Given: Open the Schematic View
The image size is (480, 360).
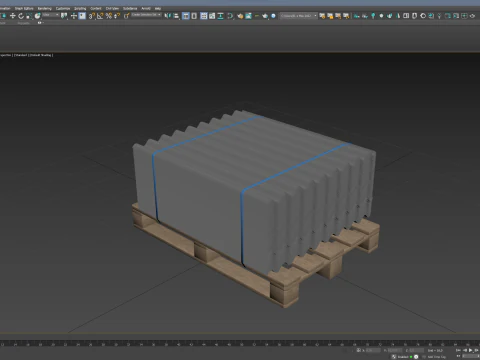Looking at the screenshot, I should pos(220,16).
